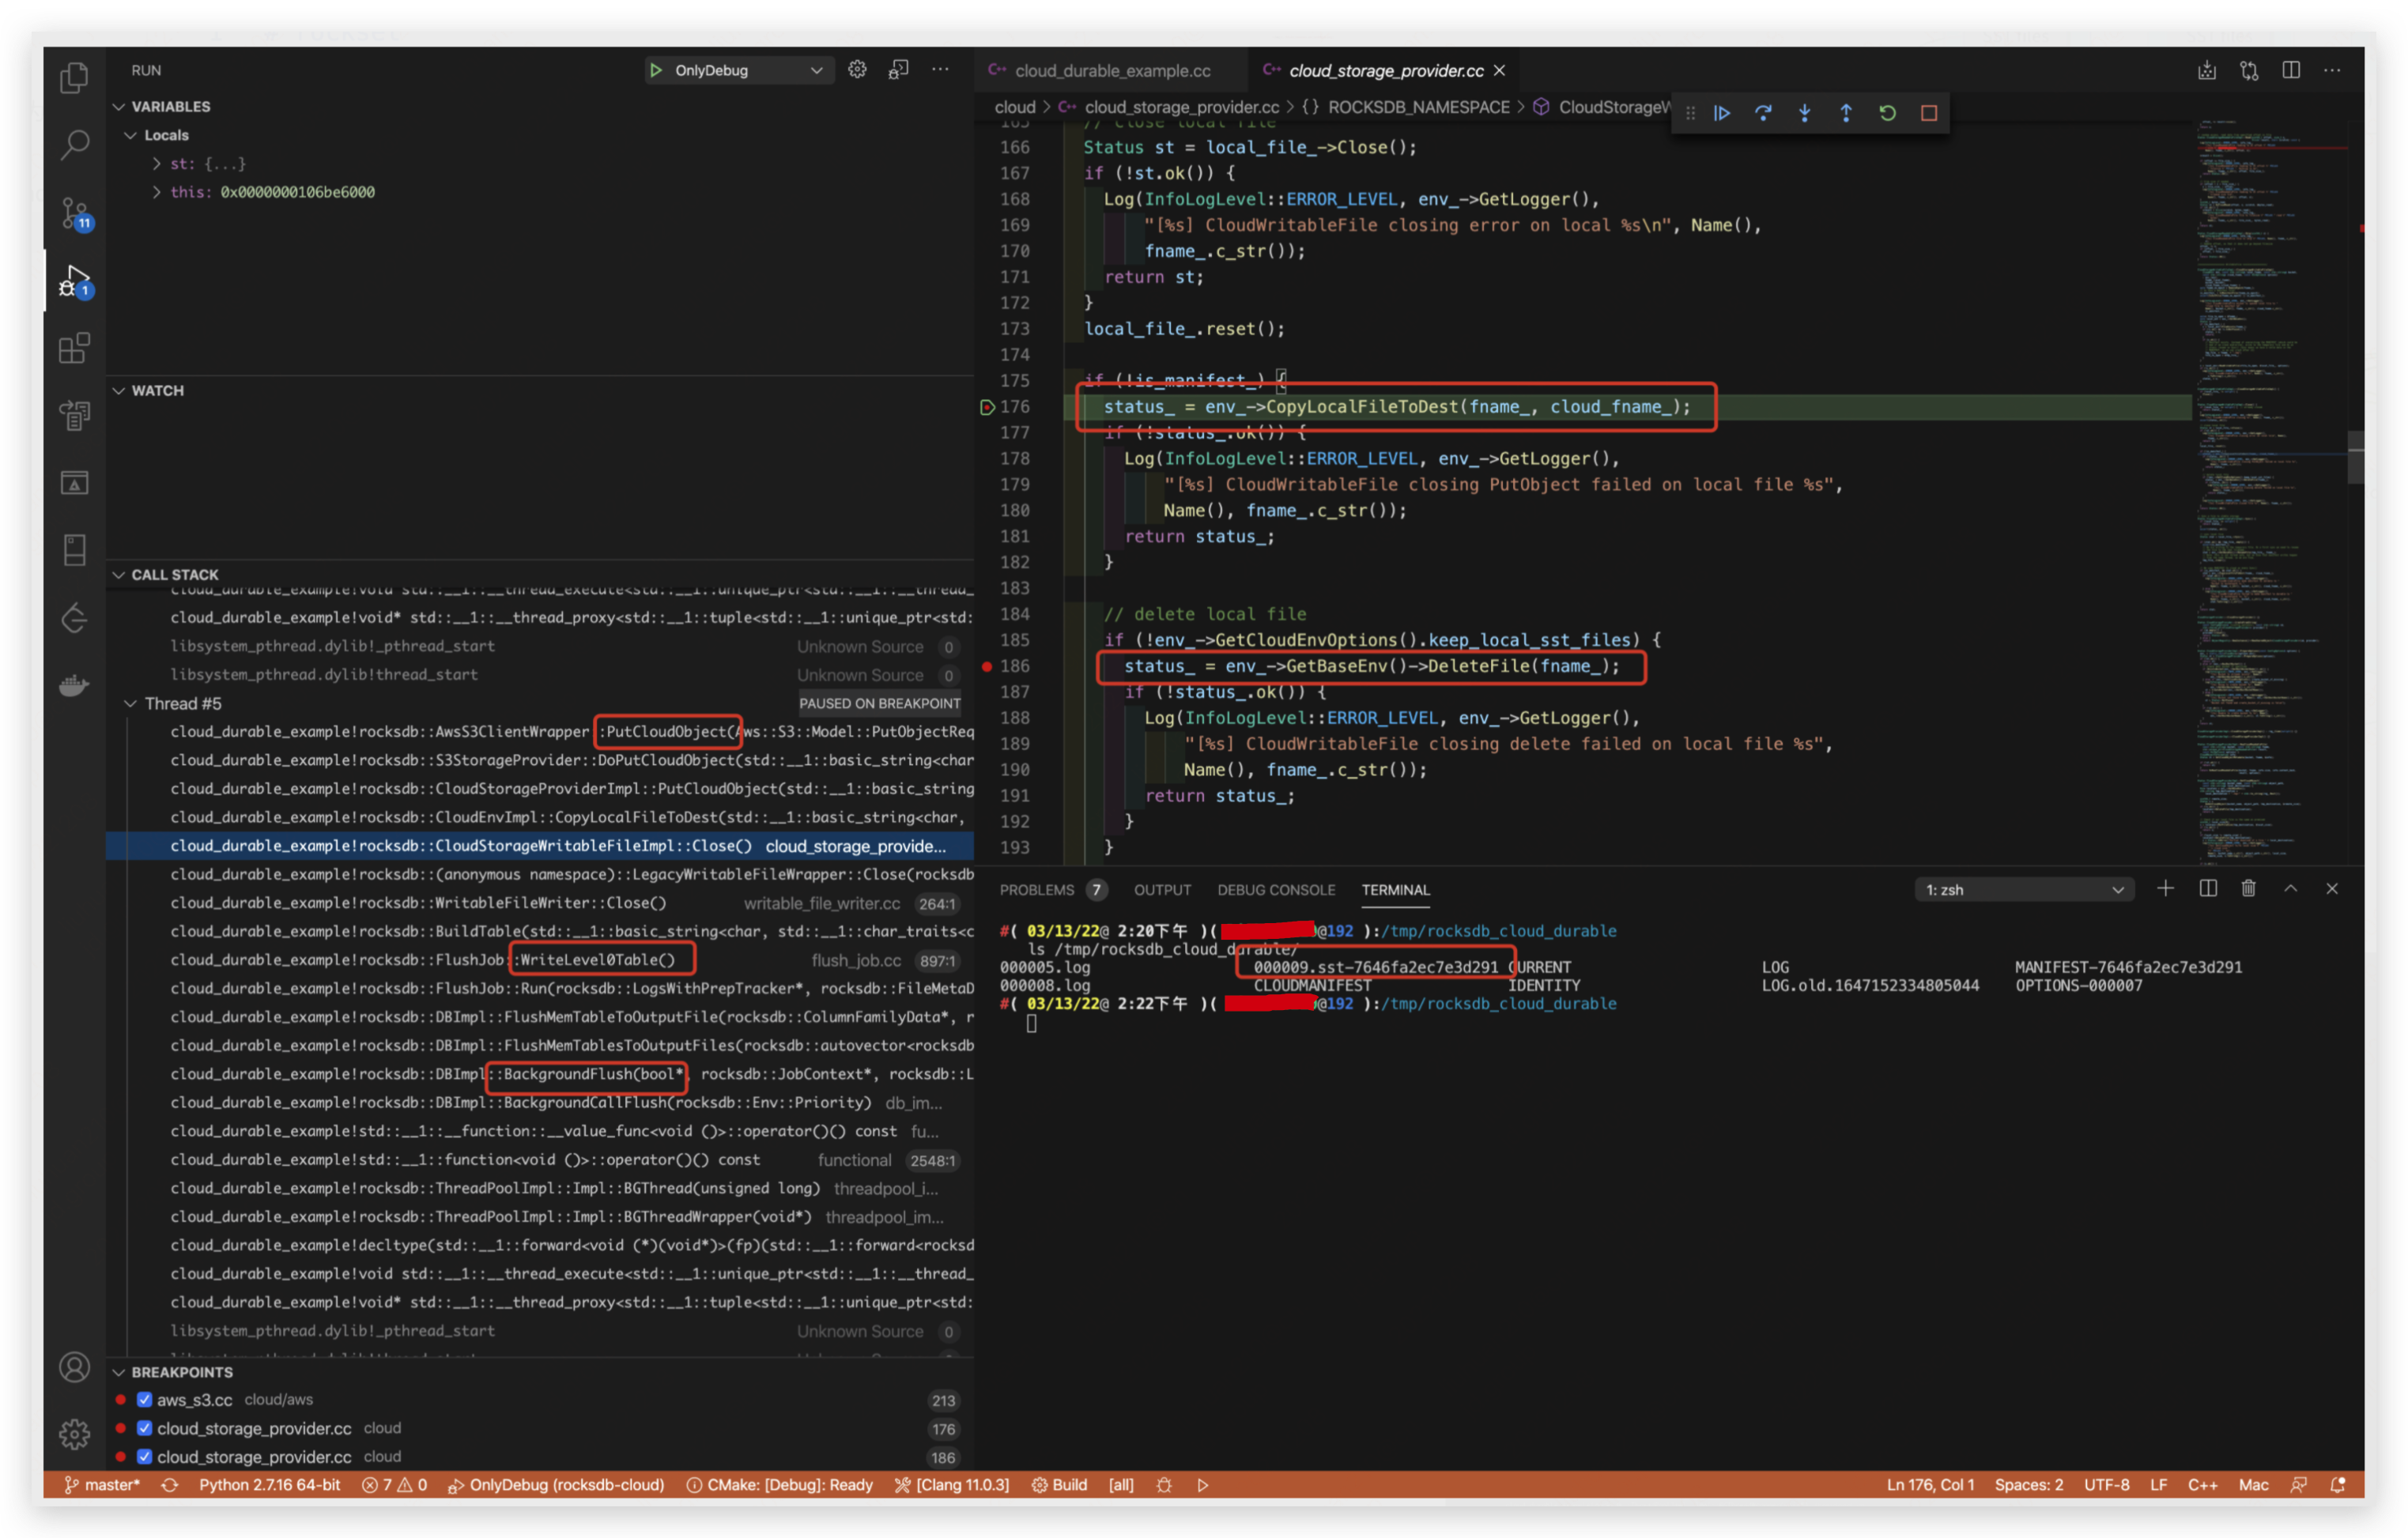Open launch.json via gear icon

tap(857, 70)
